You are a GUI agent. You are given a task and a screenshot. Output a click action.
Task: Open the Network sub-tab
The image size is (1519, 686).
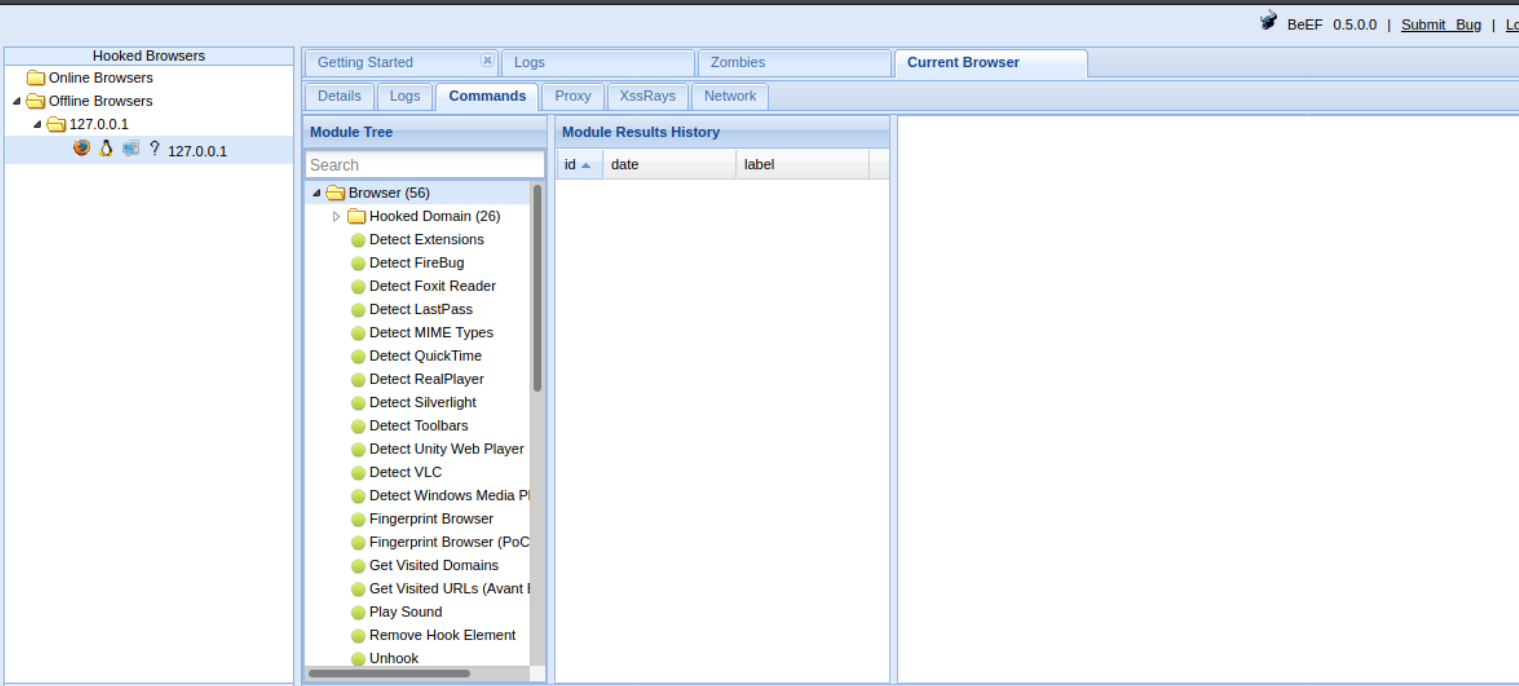point(730,96)
